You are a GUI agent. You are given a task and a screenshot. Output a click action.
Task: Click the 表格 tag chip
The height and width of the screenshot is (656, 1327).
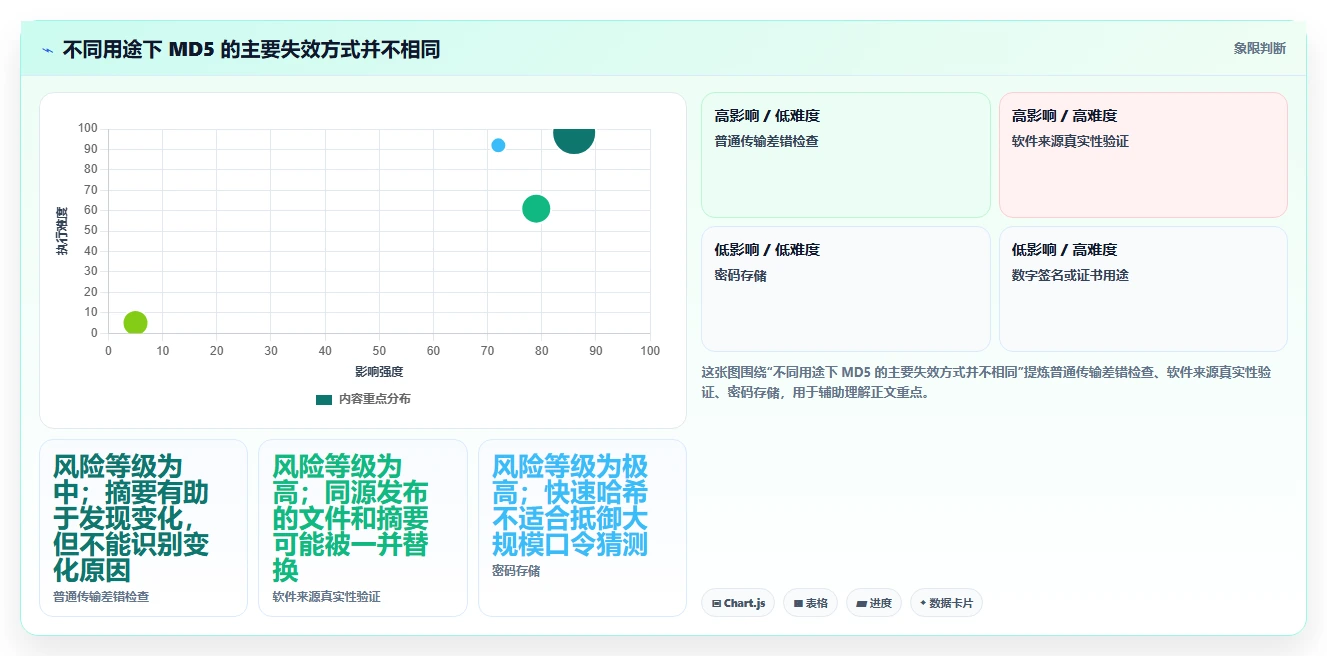click(x=811, y=603)
